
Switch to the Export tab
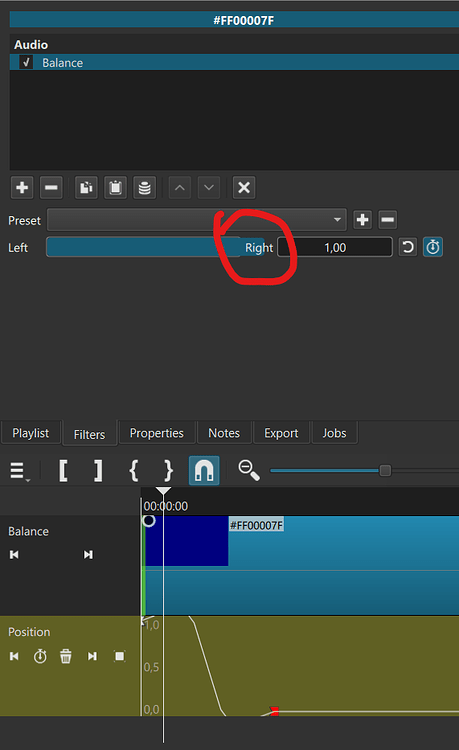tap(281, 433)
